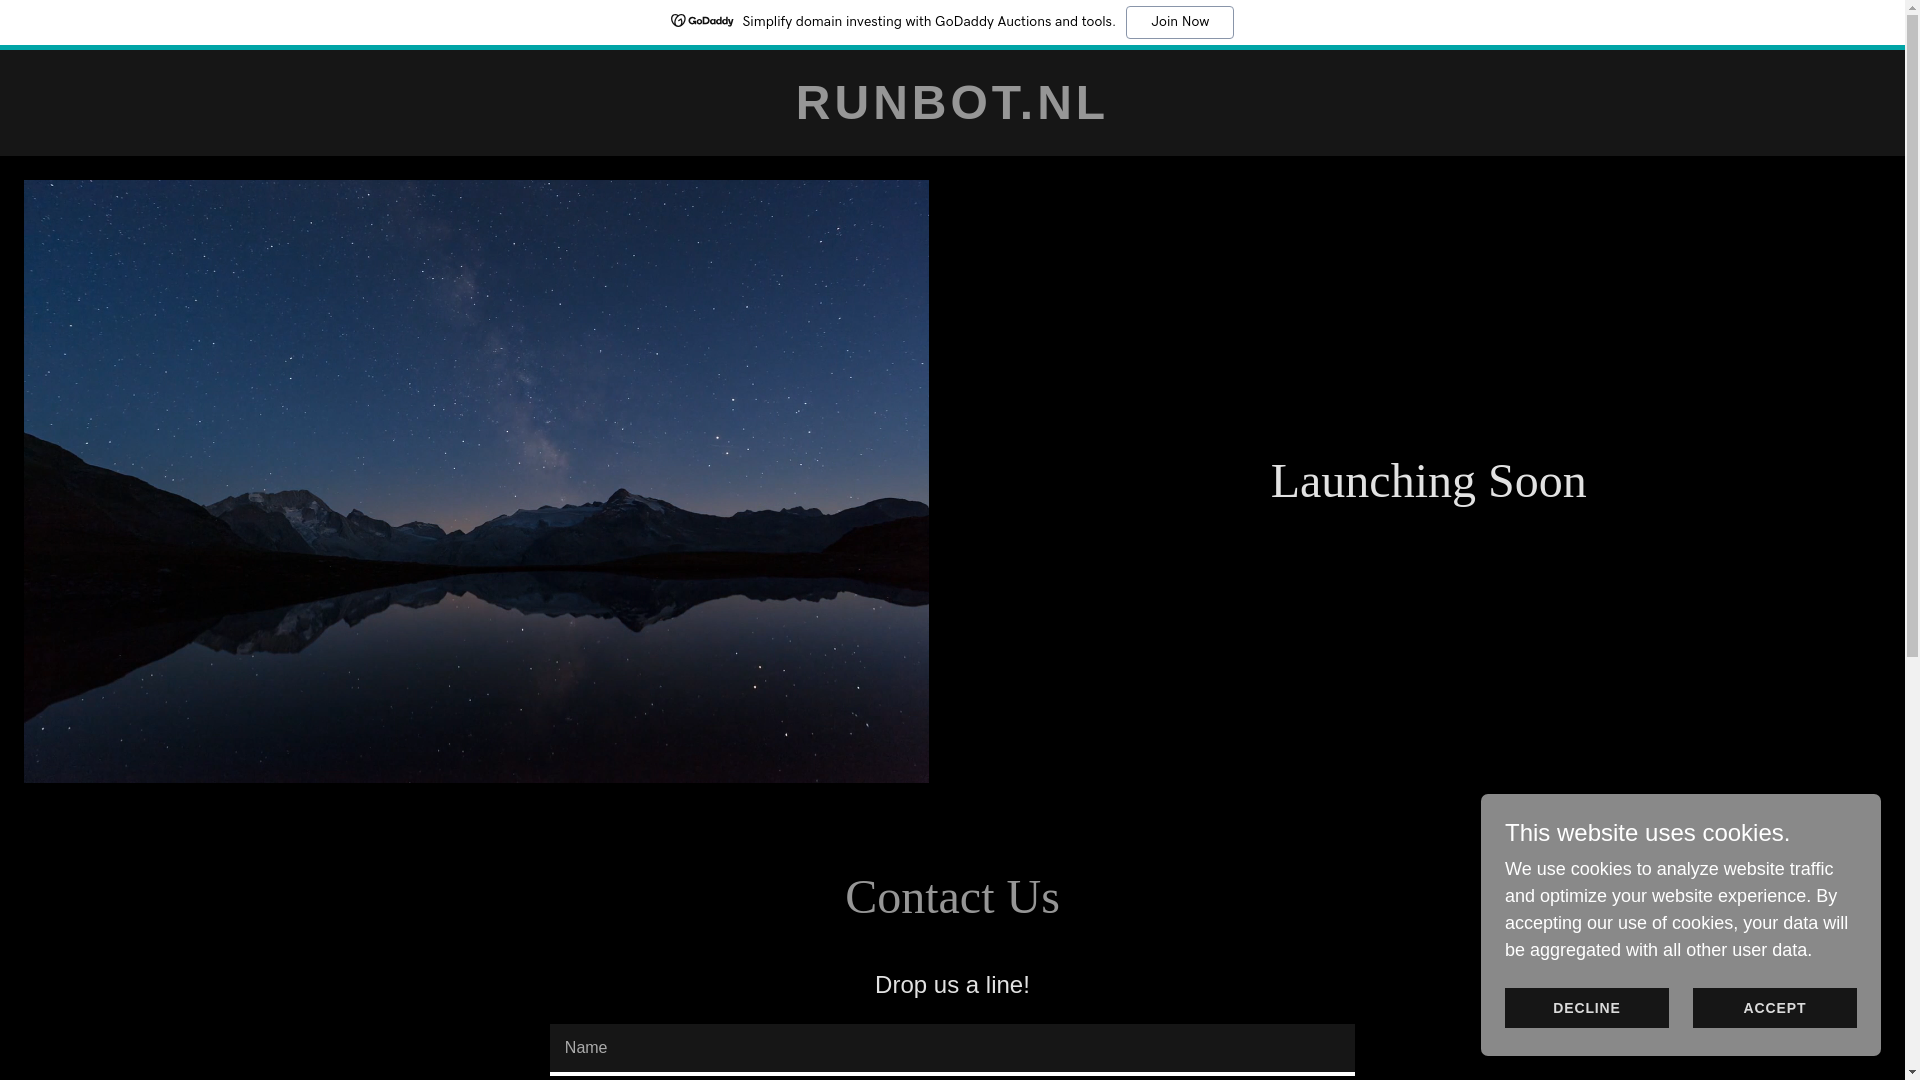Click 'This website uses cookies.' heading

point(1647,833)
